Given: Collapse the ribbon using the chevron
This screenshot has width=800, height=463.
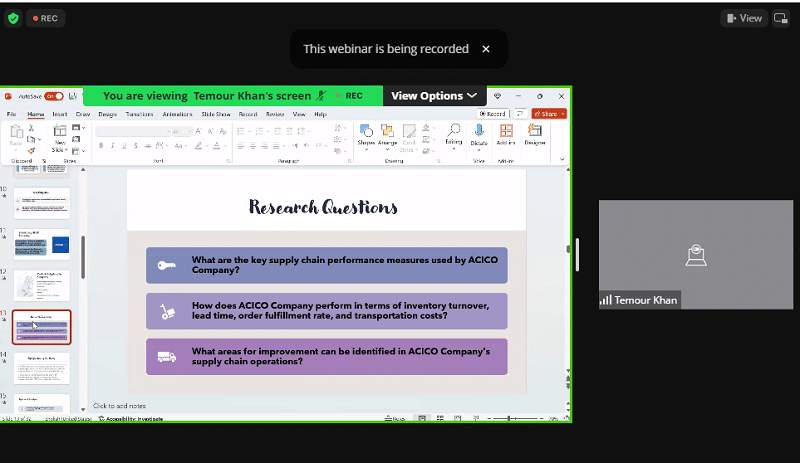Looking at the screenshot, I should pos(562,159).
